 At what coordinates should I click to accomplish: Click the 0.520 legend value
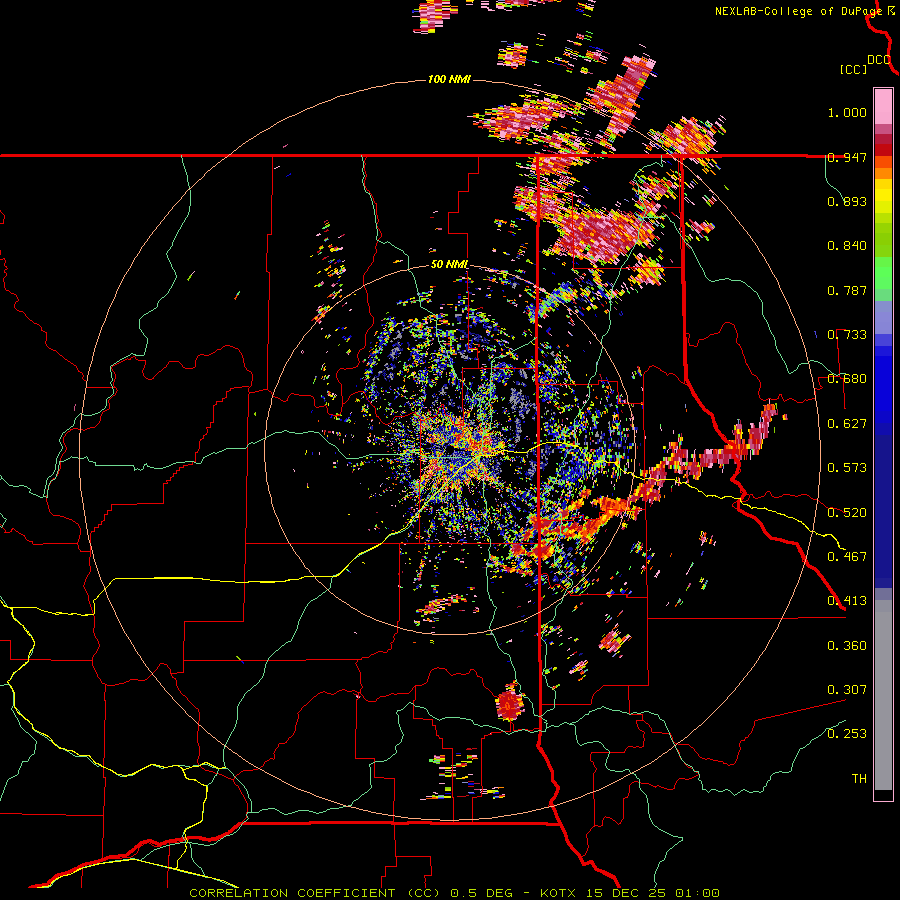(847, 512)
